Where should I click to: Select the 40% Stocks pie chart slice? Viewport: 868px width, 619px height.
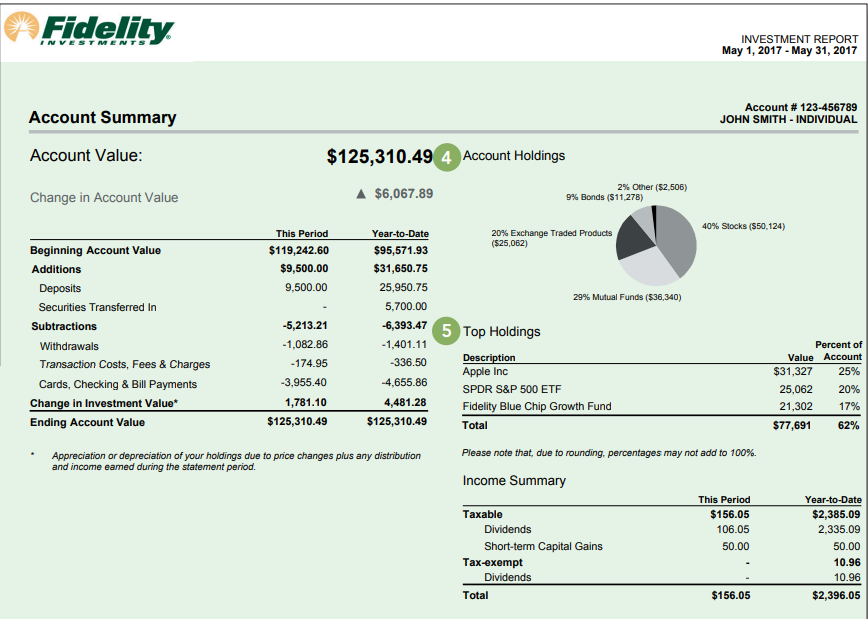pos(678,238)
